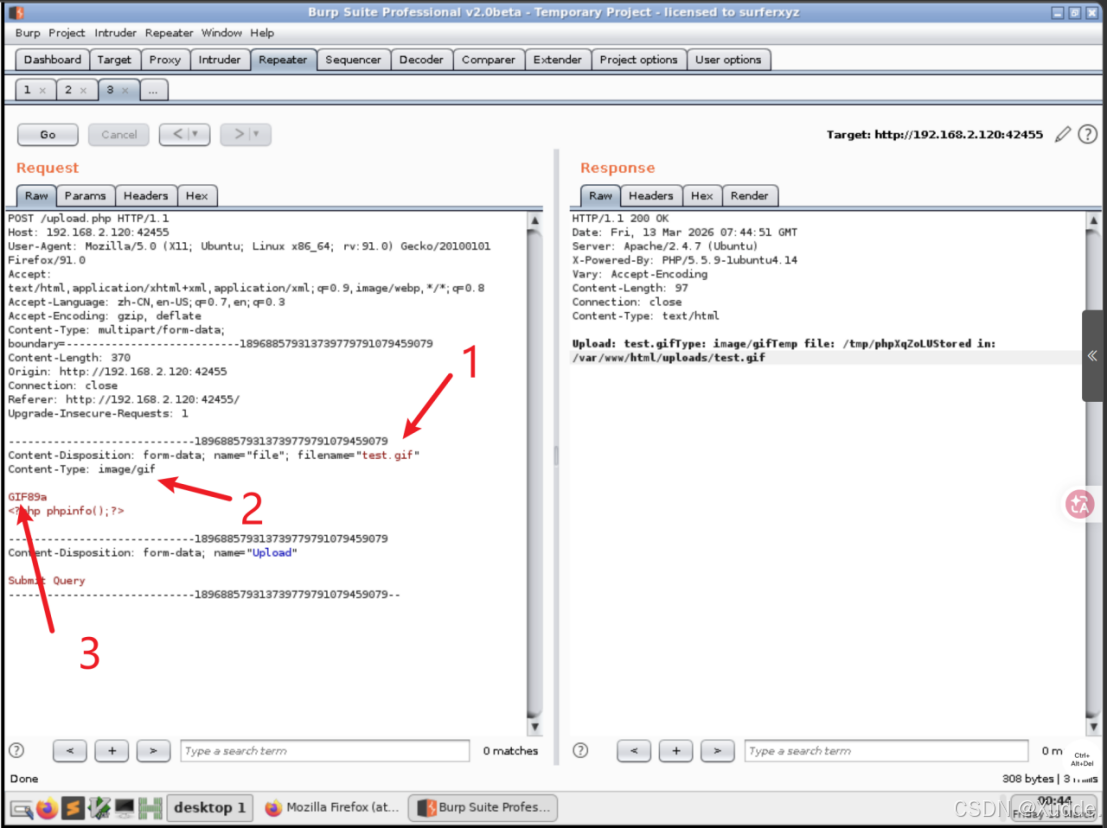Open help icon beside request search bar
Screen dimensions: 1107x829
(x=17, y=751)
